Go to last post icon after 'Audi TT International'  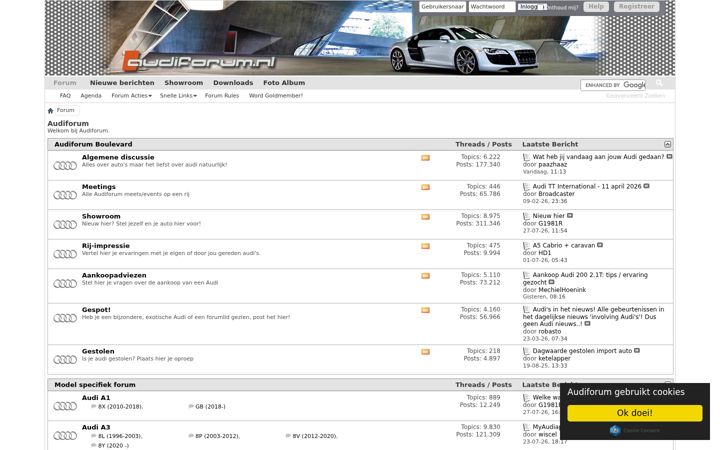coord(647,186)
